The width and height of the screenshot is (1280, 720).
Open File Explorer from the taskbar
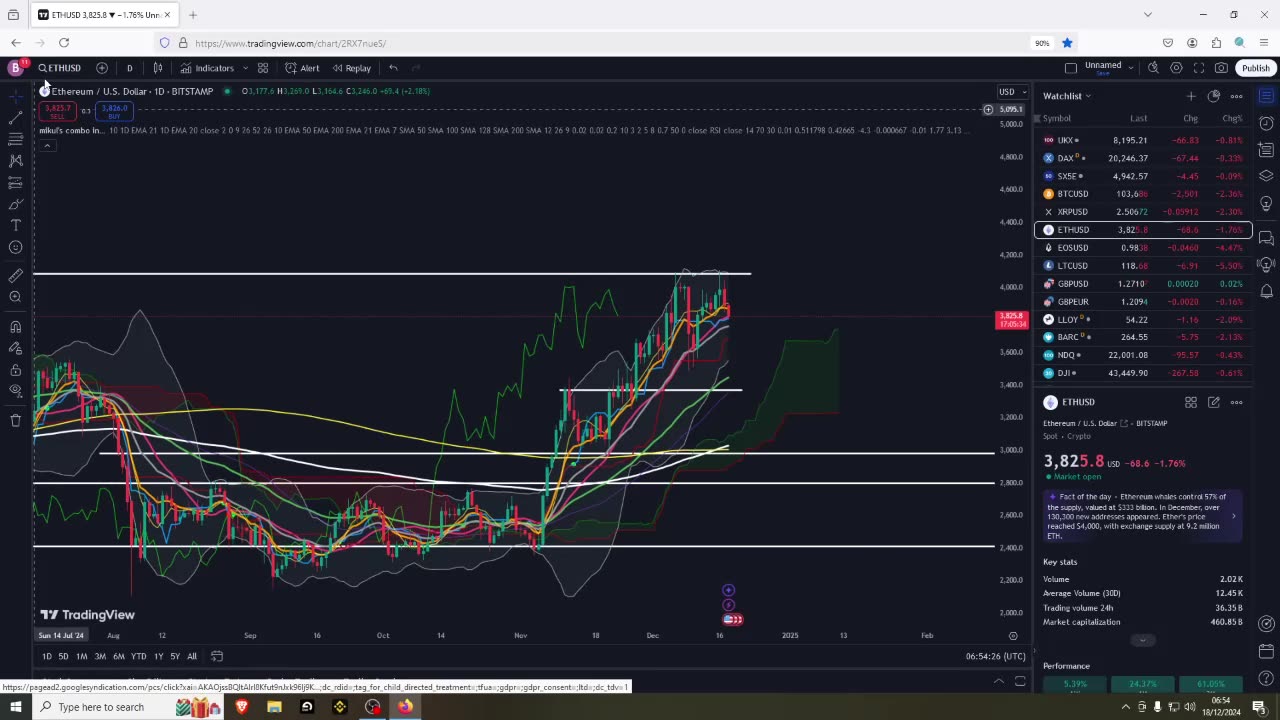[x=274, y=707]
